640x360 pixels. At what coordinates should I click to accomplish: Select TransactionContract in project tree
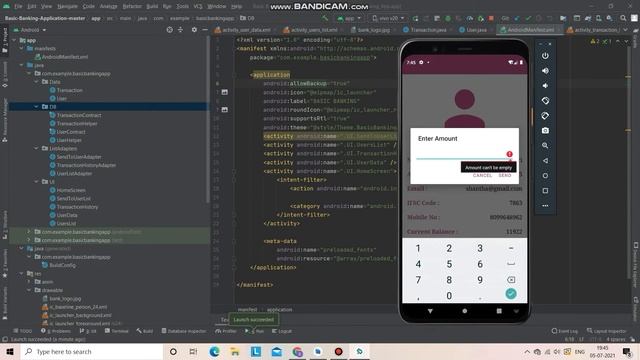(x=79, y=115)
